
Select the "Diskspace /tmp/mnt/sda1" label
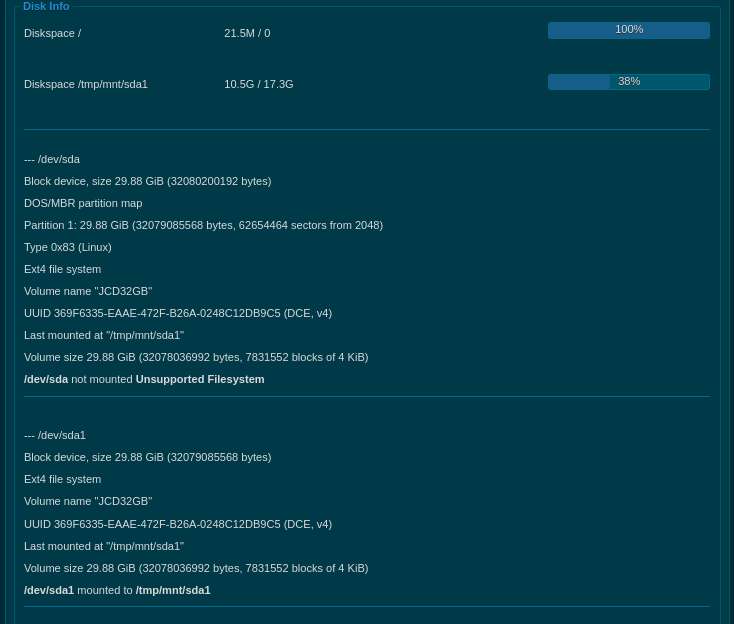(86, 84)
